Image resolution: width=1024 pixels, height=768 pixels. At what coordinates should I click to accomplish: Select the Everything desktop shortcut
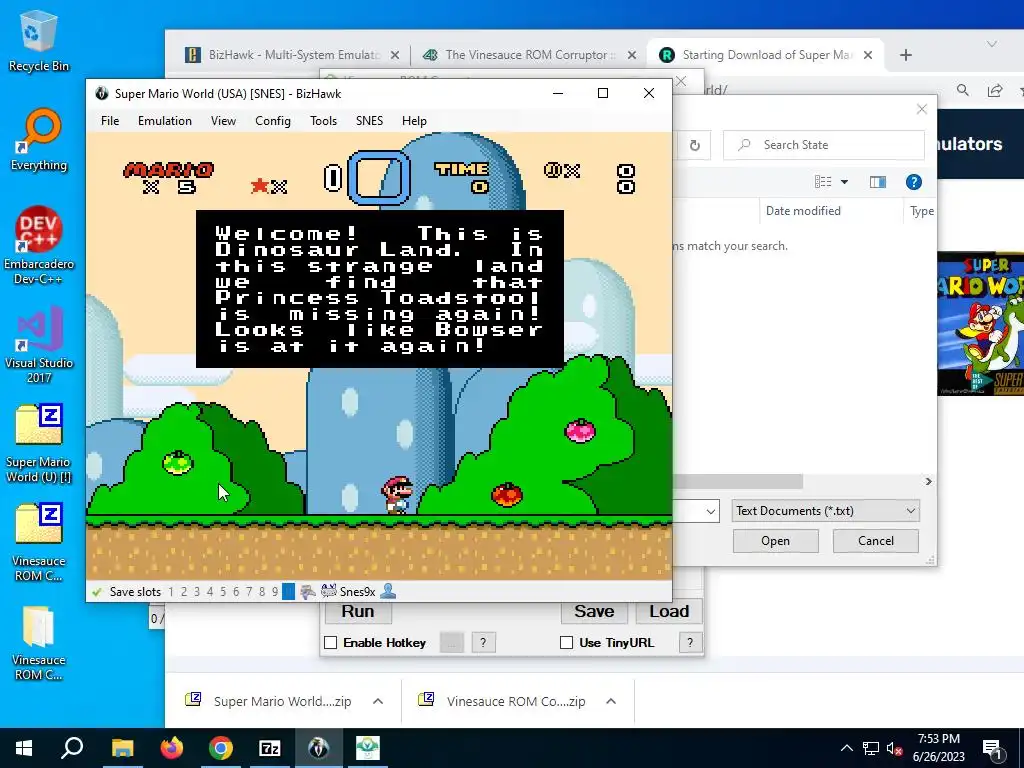tap(39, 140)
